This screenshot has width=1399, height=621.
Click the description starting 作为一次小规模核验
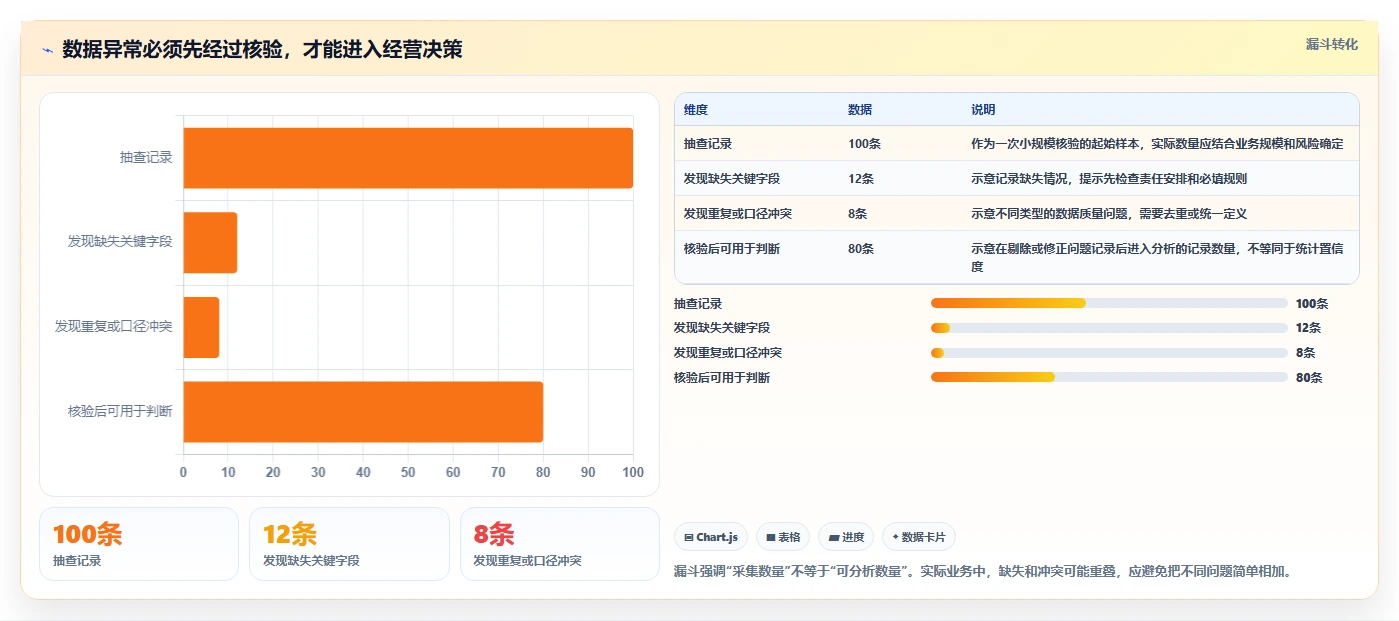click(1157, 144)
